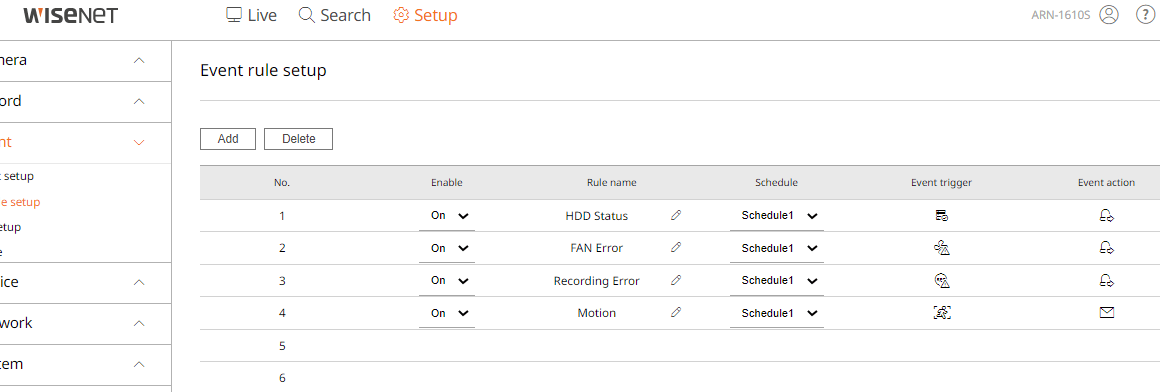The image size is (1160, 392).
Task: Open Enable dropdown for Recording Error rule
Action: [447, 281]
